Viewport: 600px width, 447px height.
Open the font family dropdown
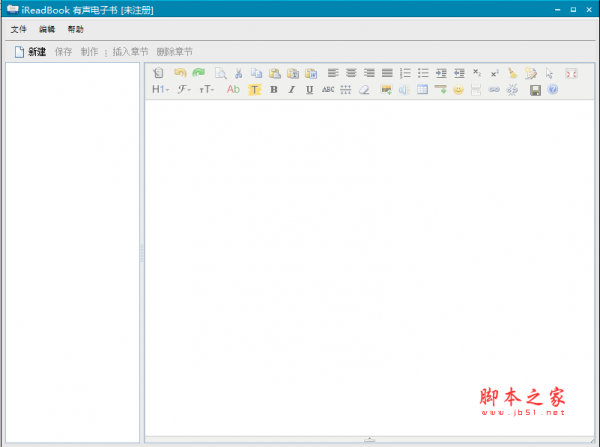(184, 90)
